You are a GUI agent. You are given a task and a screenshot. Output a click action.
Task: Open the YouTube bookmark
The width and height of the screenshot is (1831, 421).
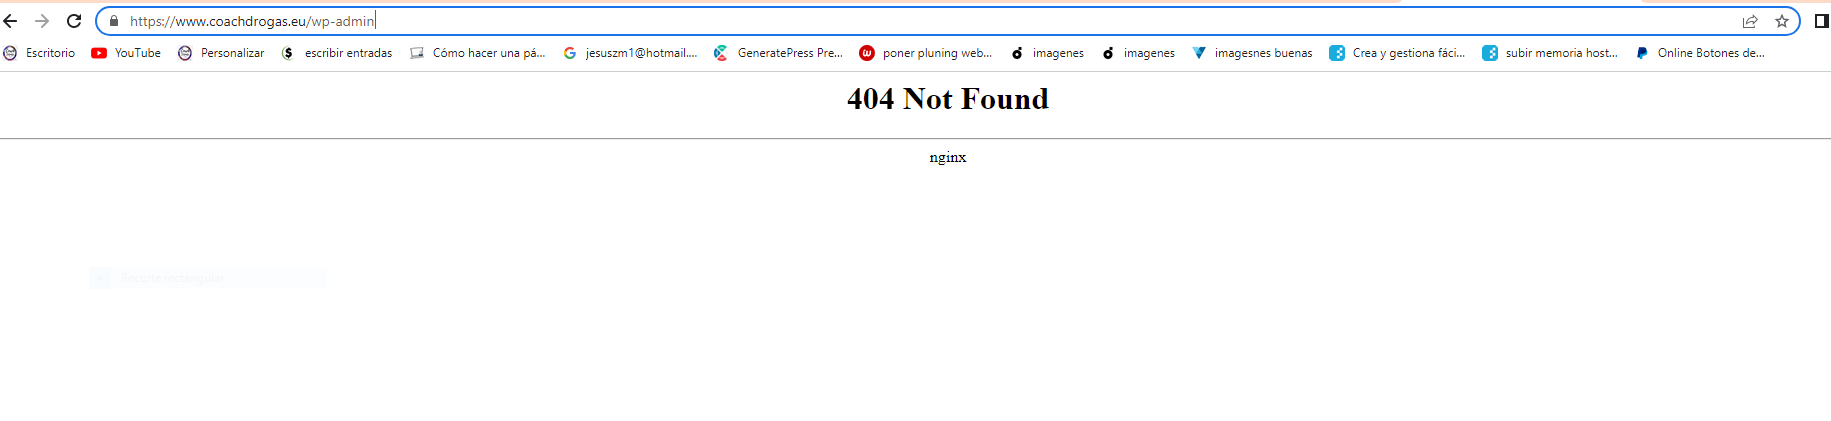(126, 53)
